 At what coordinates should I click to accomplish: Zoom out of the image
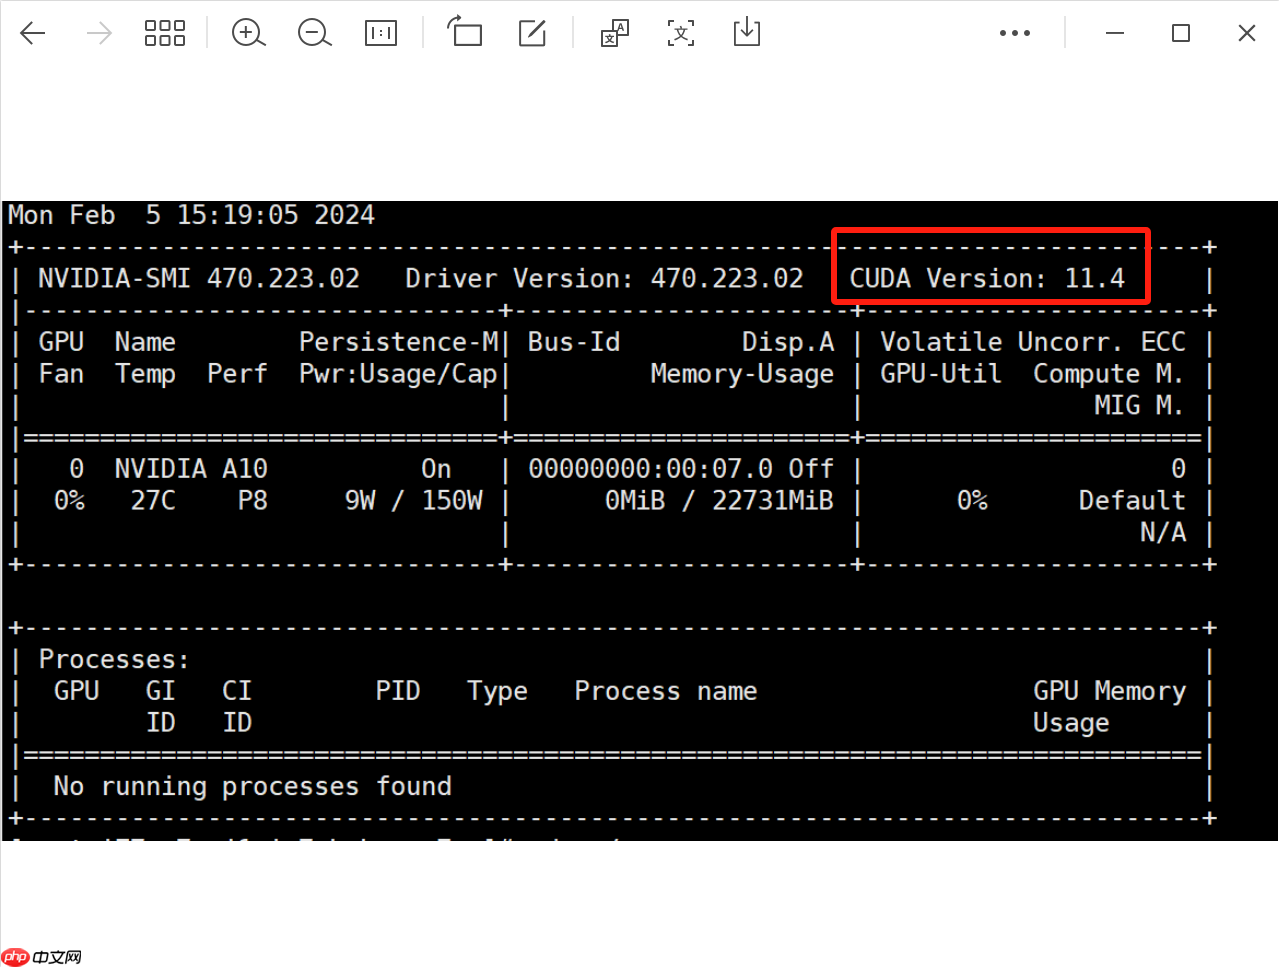click(314, 33)
